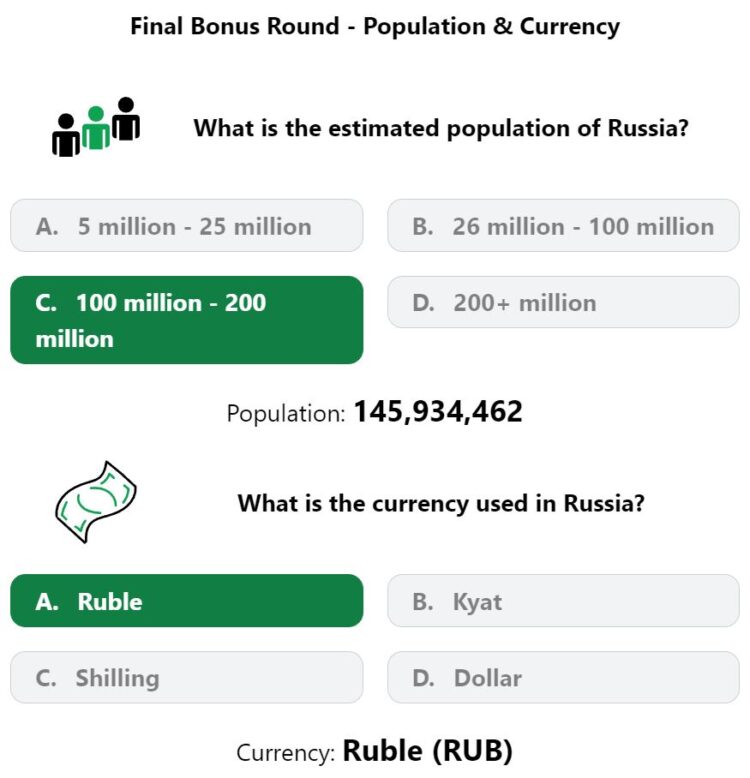The image size is (750, 778).
Task: Click the green banknote currency icon
Action: point(95,501)
